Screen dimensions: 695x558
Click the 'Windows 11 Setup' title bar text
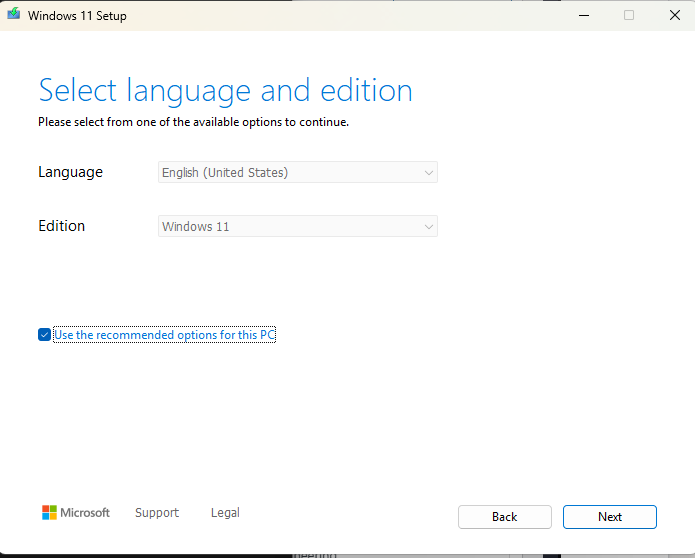77,16
